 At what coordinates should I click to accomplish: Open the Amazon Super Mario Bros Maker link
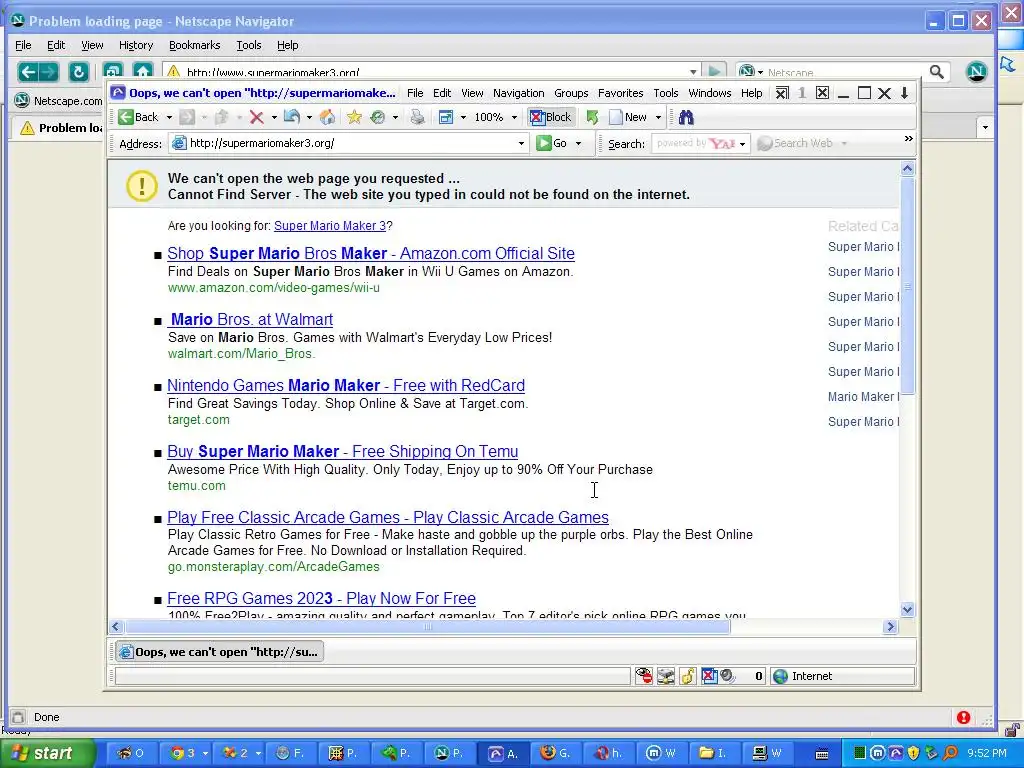point(371,253)
